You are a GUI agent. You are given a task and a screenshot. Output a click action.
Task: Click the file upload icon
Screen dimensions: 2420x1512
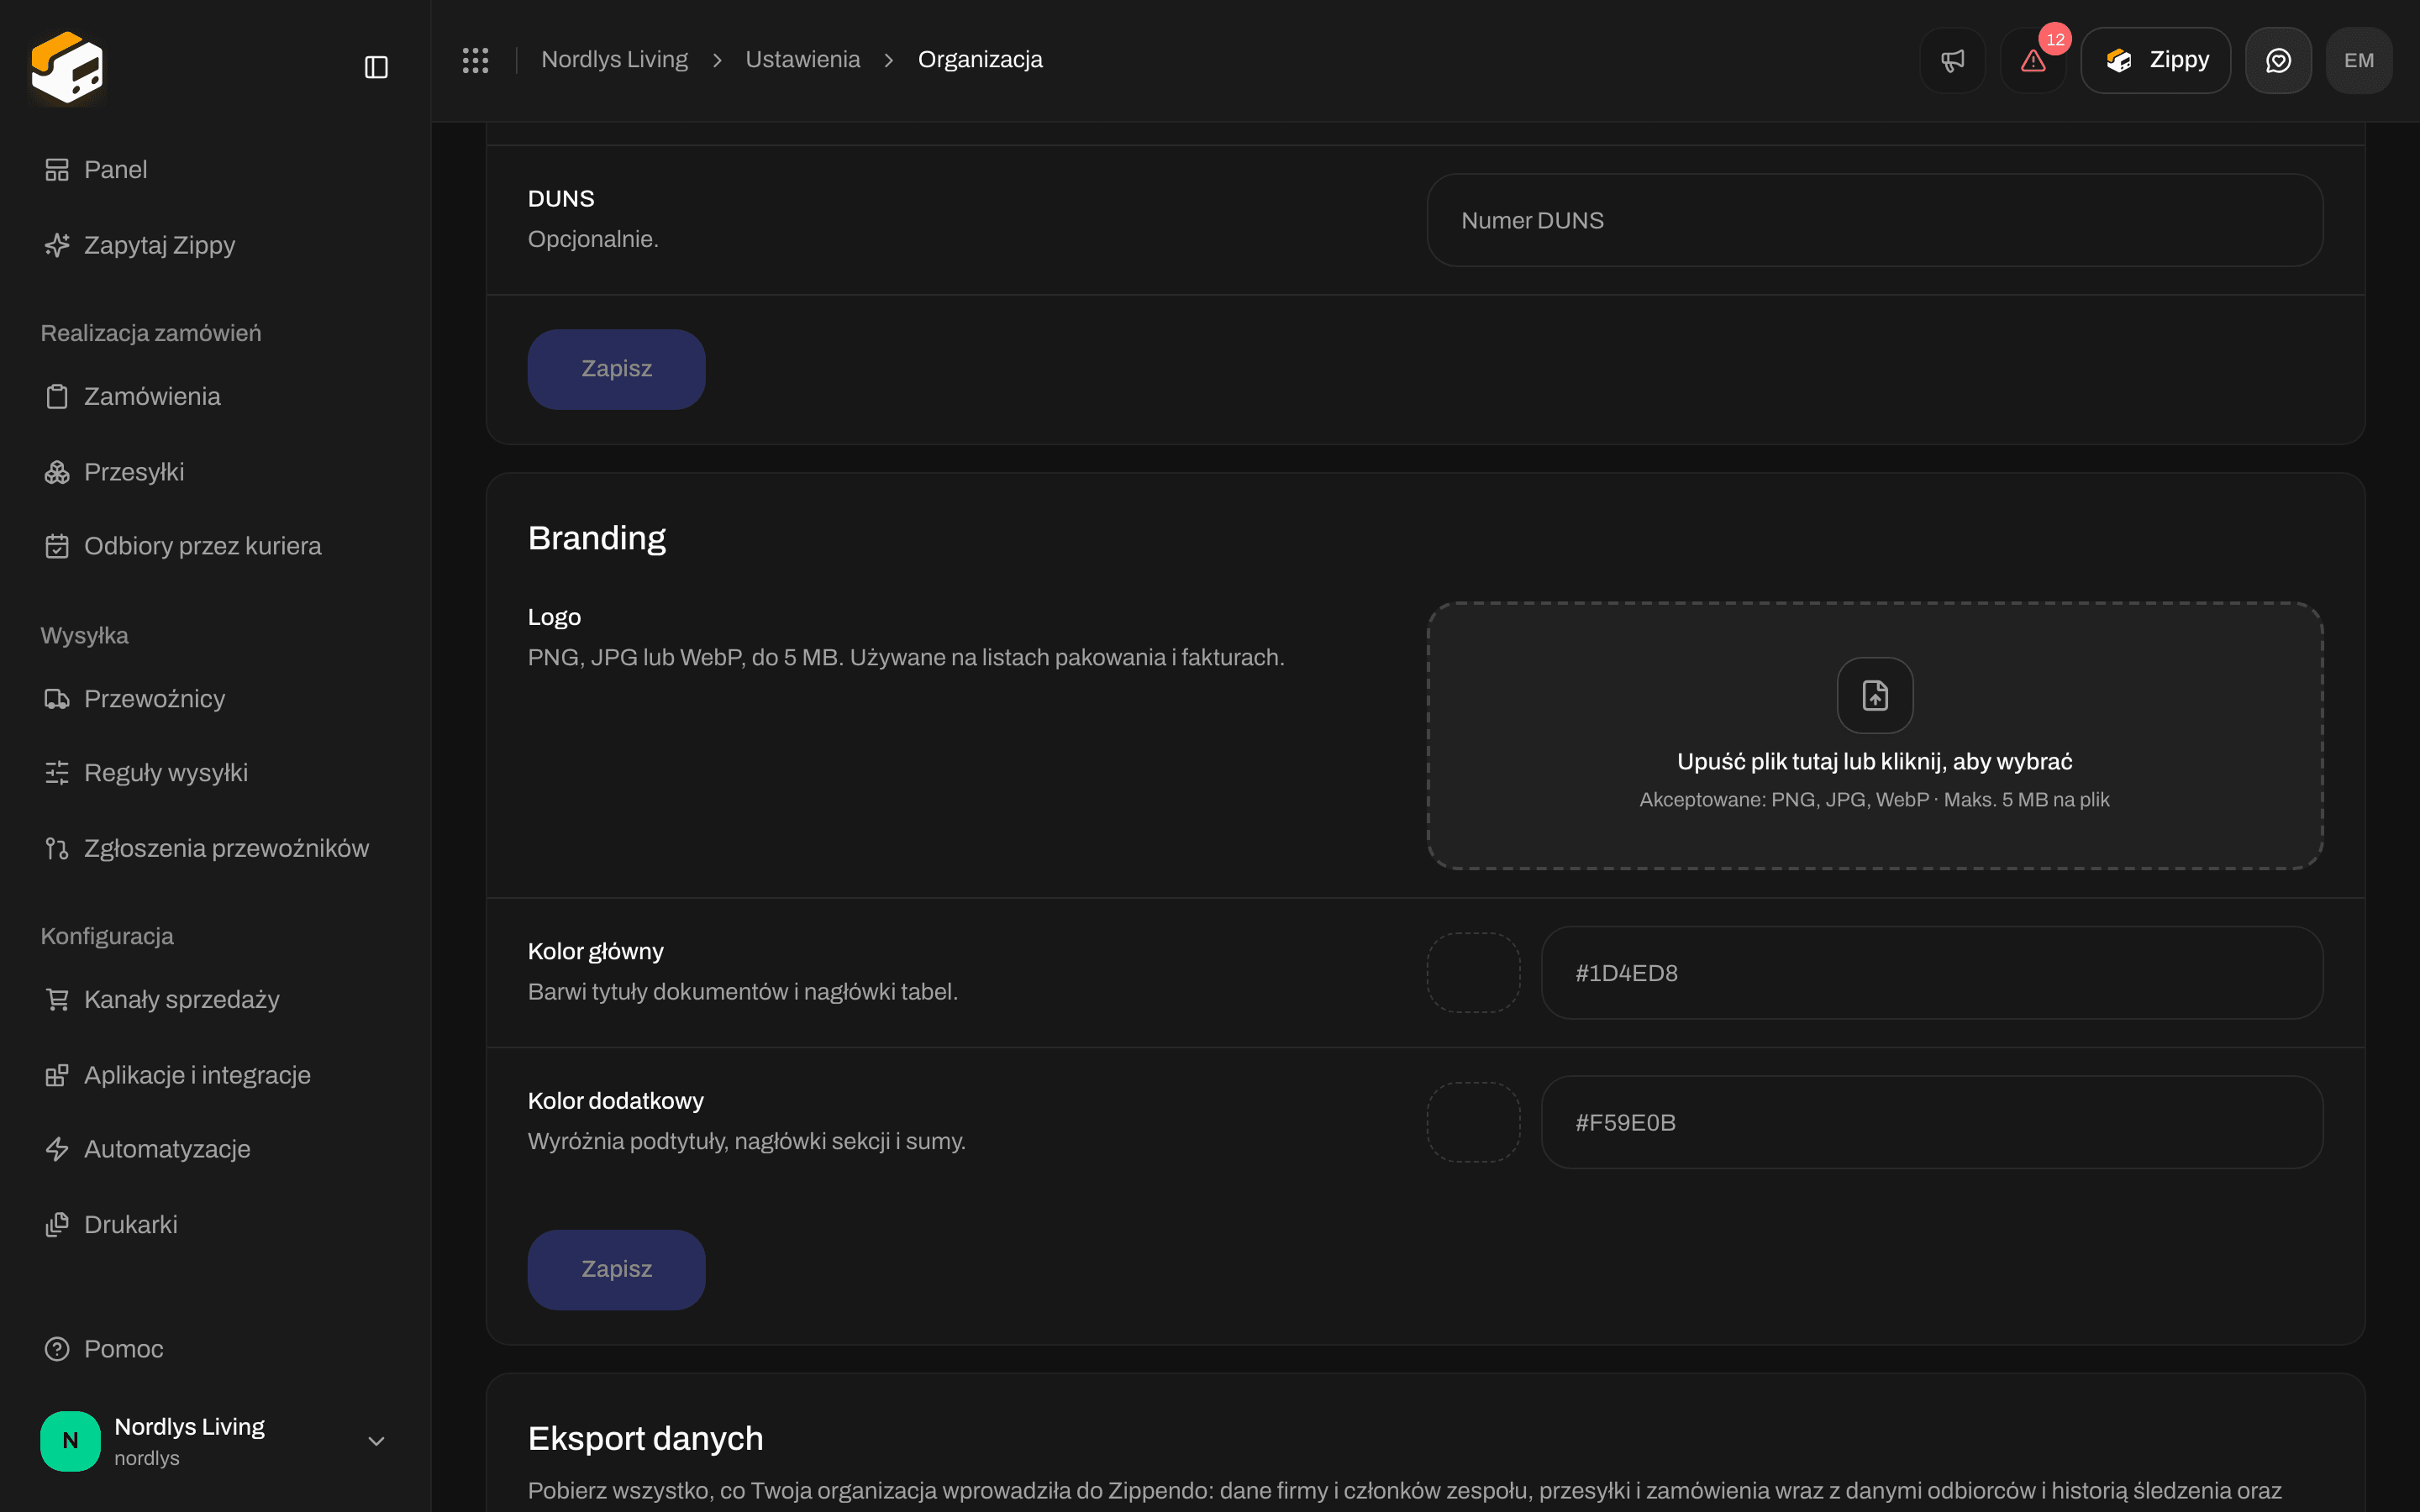click(x=1875, y=695)
